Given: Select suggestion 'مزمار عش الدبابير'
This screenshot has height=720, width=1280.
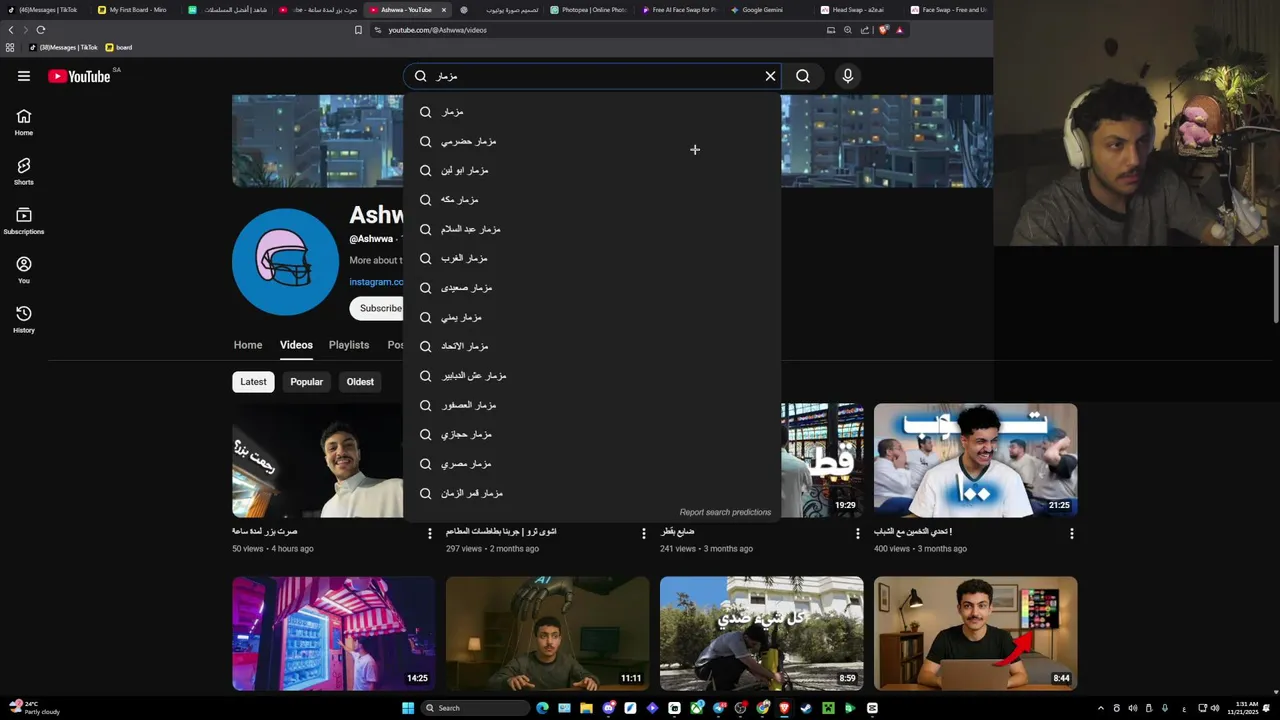Looking at the screenshot, I should (592, 376).
